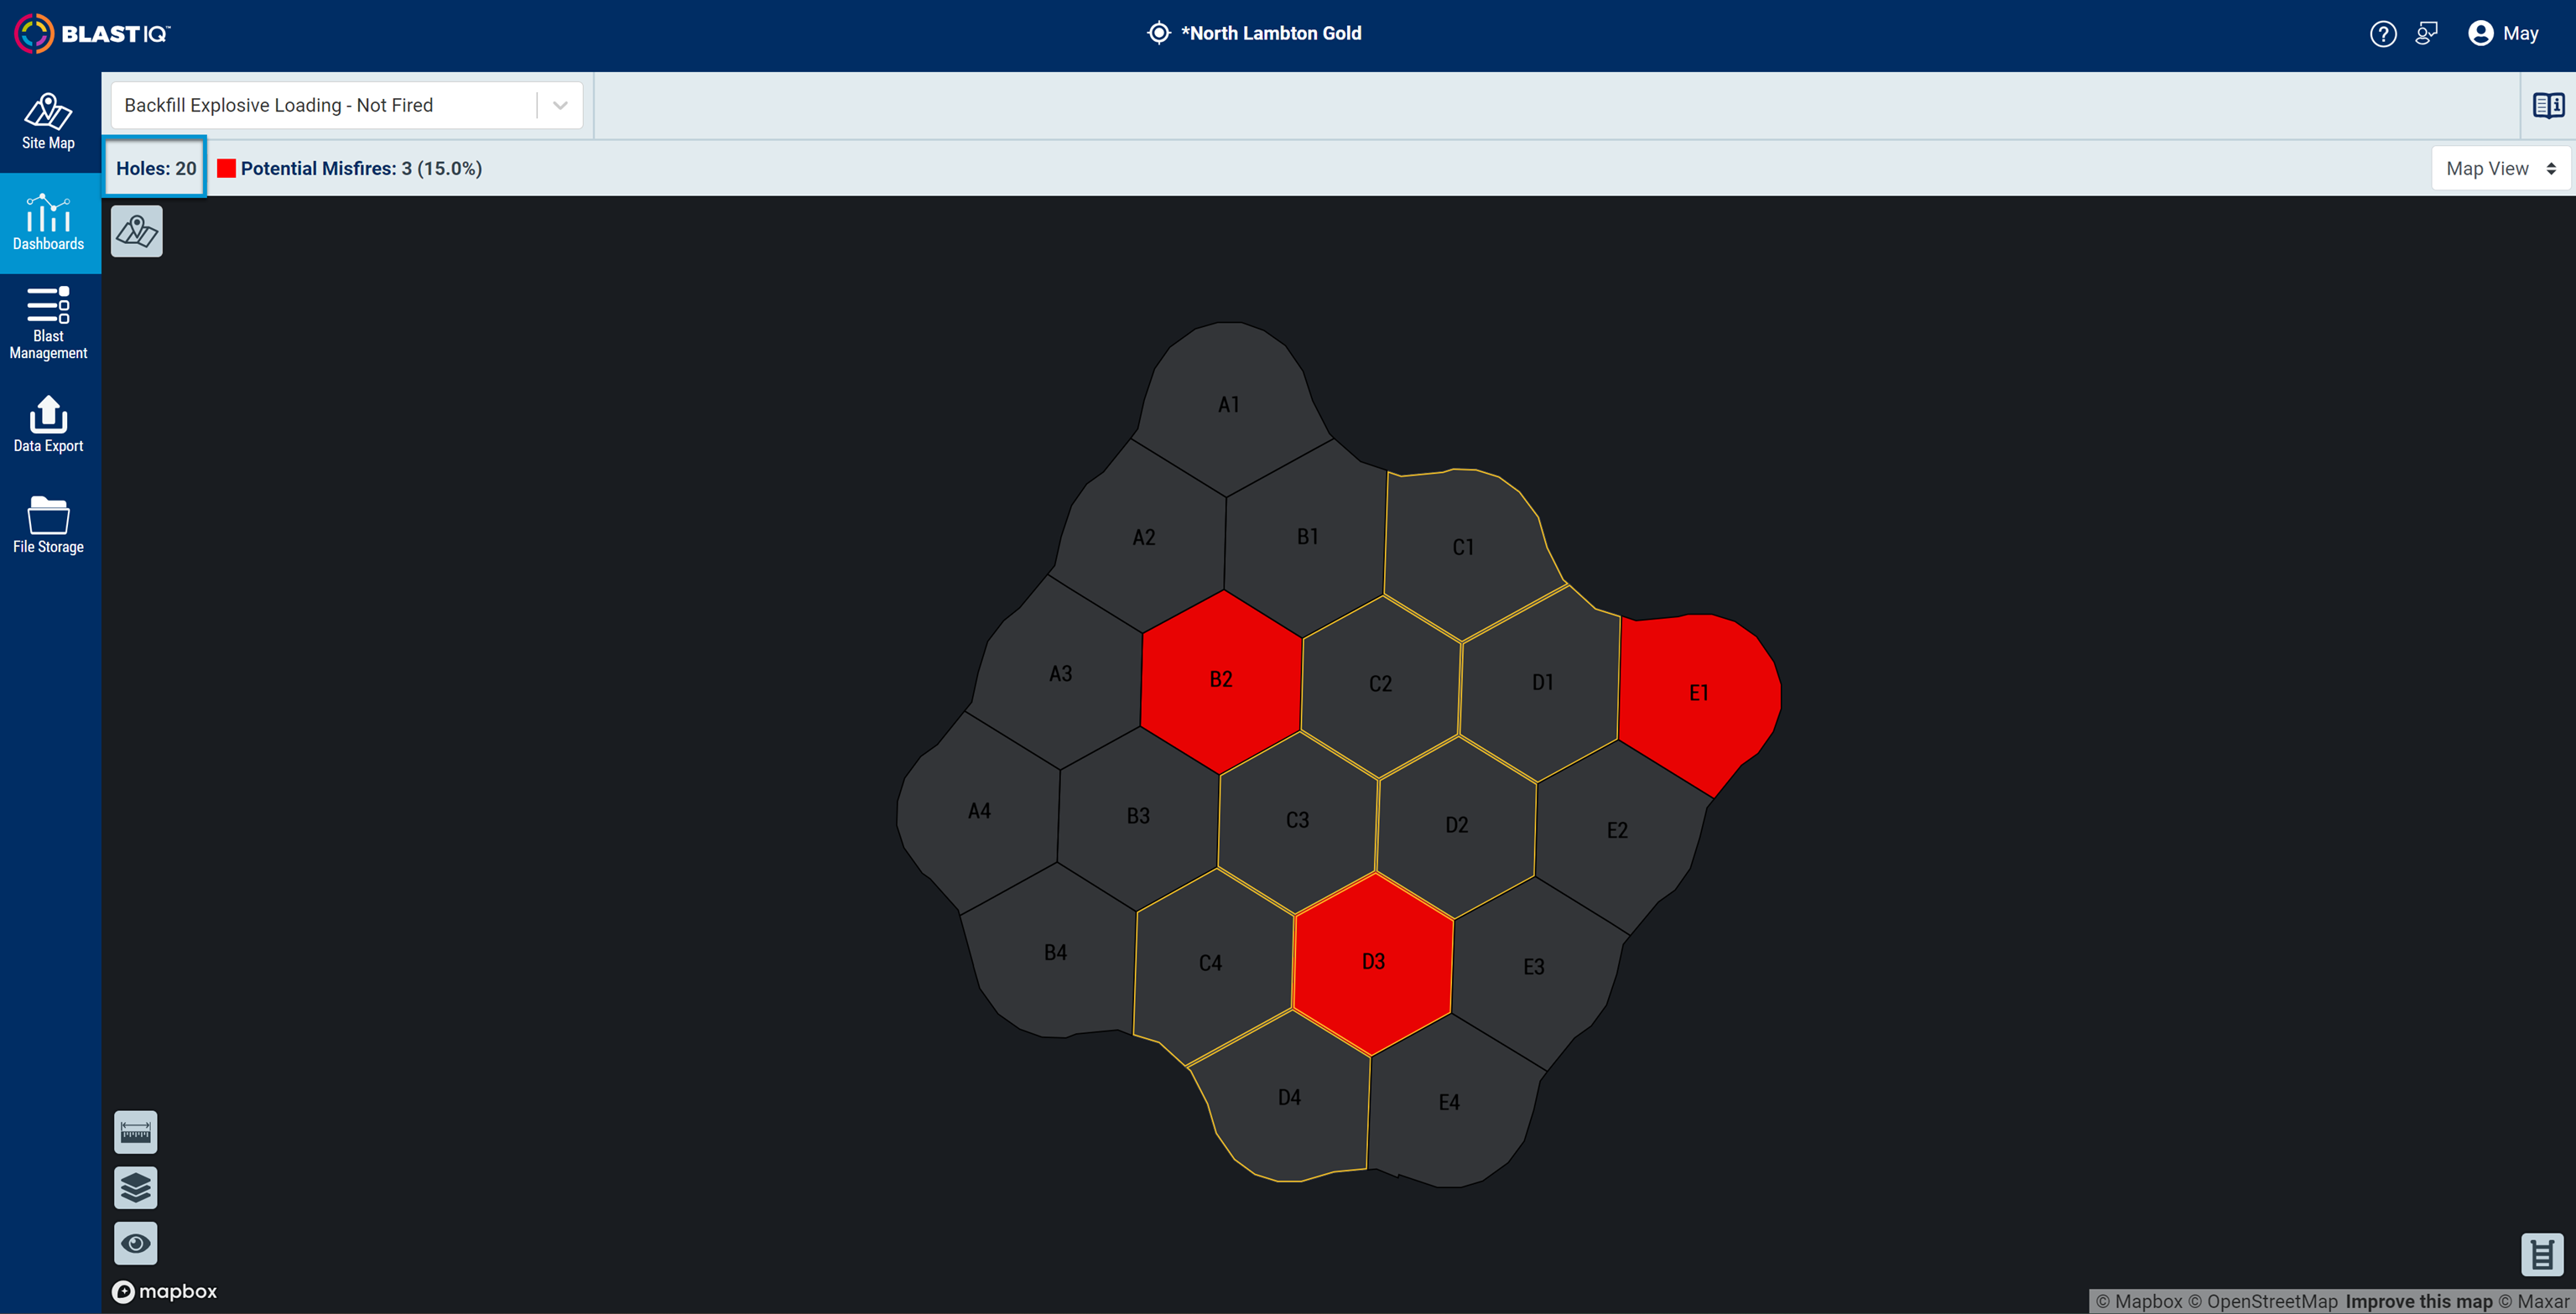
Task: Select hole A3 on the map
Action: tap(1061, 674)
